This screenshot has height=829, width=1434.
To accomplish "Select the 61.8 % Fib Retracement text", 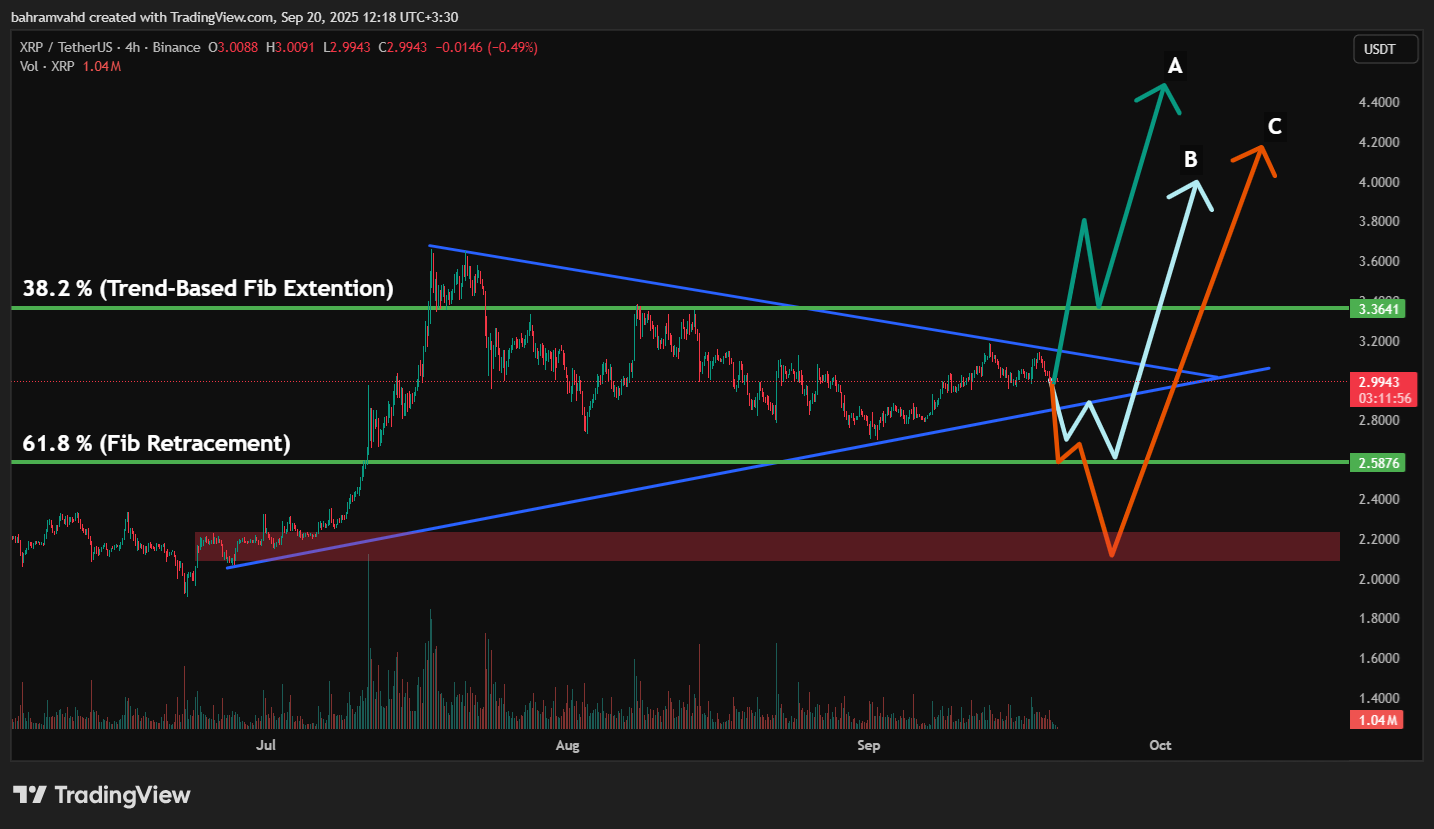I will 157,443.
